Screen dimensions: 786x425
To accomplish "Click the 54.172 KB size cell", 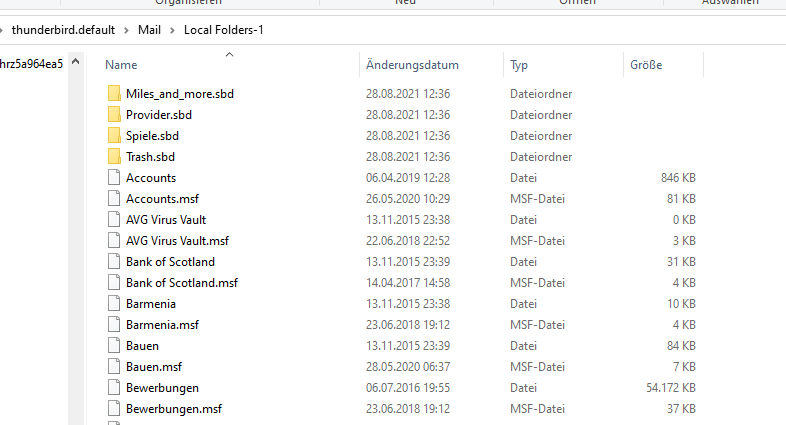I will tap(671, 388).
